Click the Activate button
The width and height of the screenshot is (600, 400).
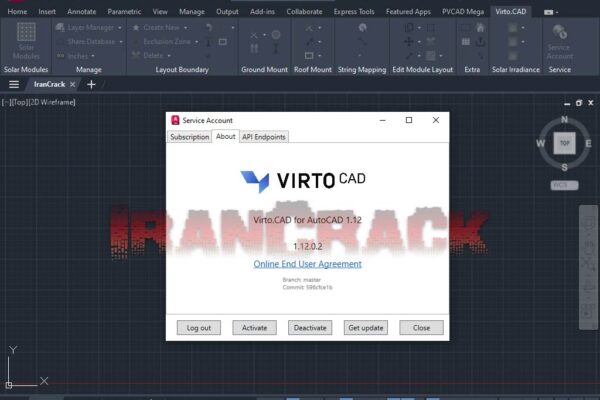254,328
